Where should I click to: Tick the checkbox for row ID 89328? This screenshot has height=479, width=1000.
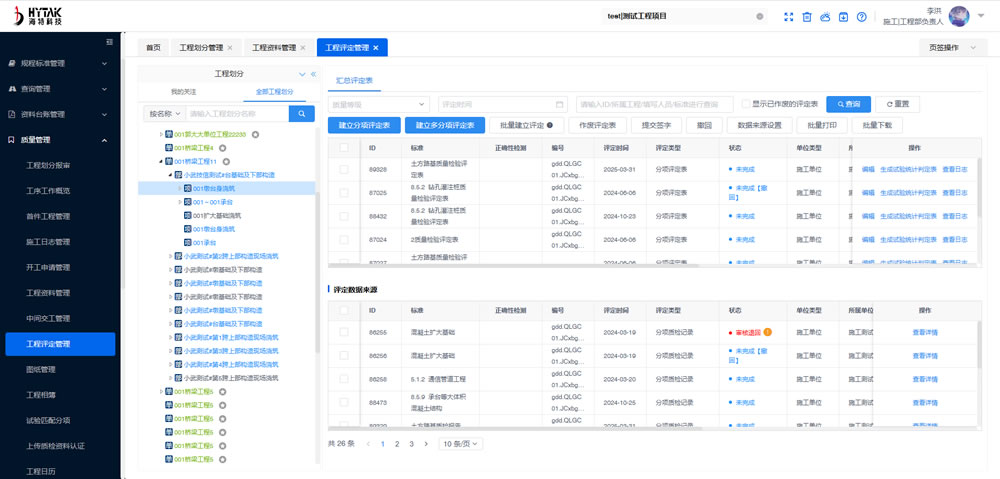[344, 169]
